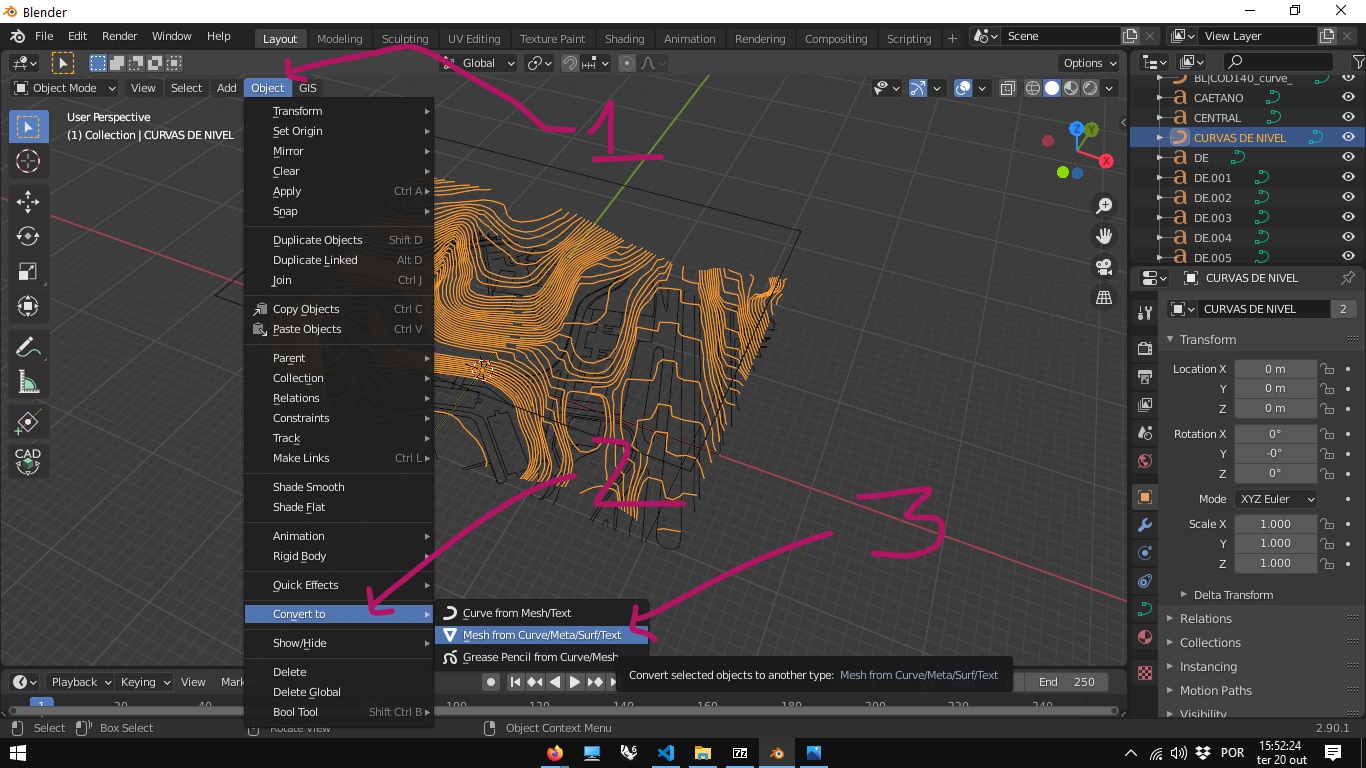This screenshot has width=1366, height=768.
Task: Choose the Measure tool
Action: [x=28, y=382]
